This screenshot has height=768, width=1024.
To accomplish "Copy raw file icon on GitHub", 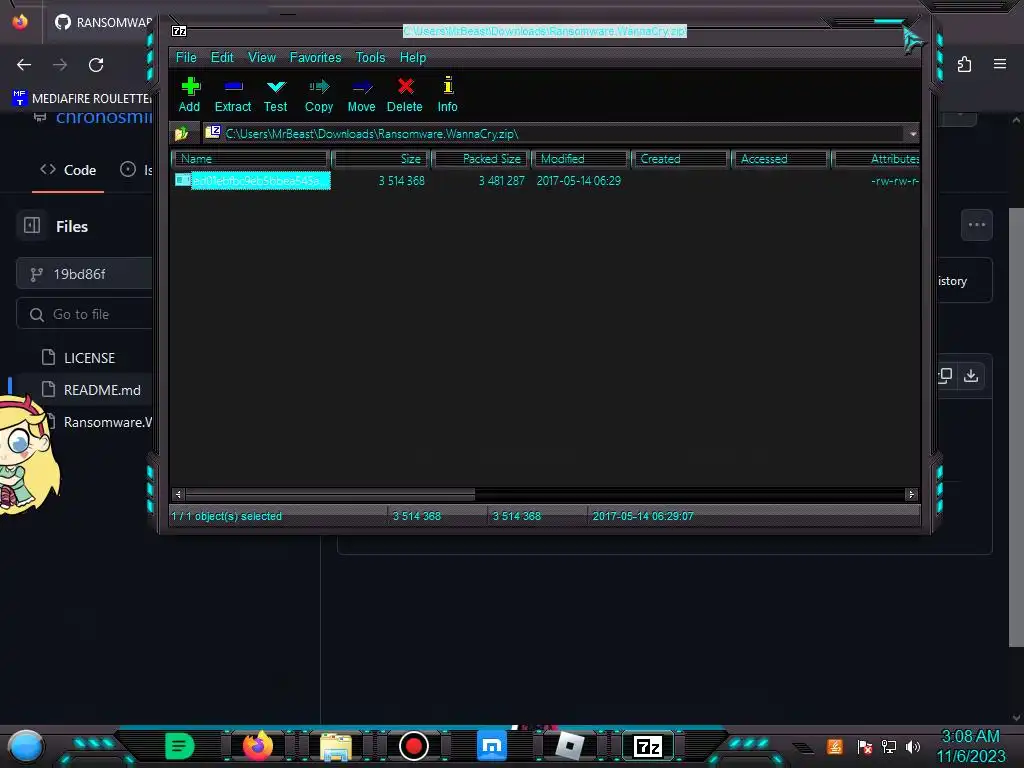I will click(945, 376).
